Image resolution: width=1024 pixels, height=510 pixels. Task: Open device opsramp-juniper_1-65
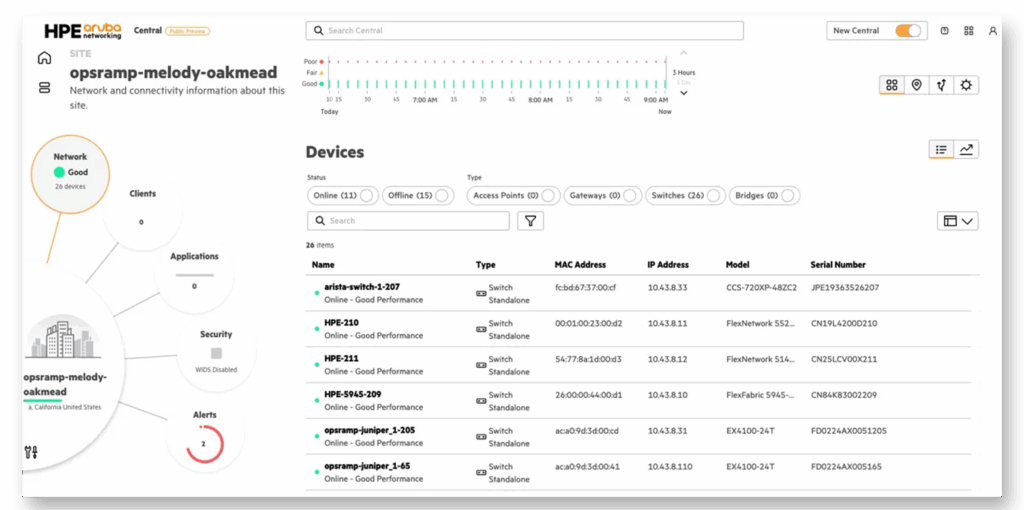[x=367, y=466]
